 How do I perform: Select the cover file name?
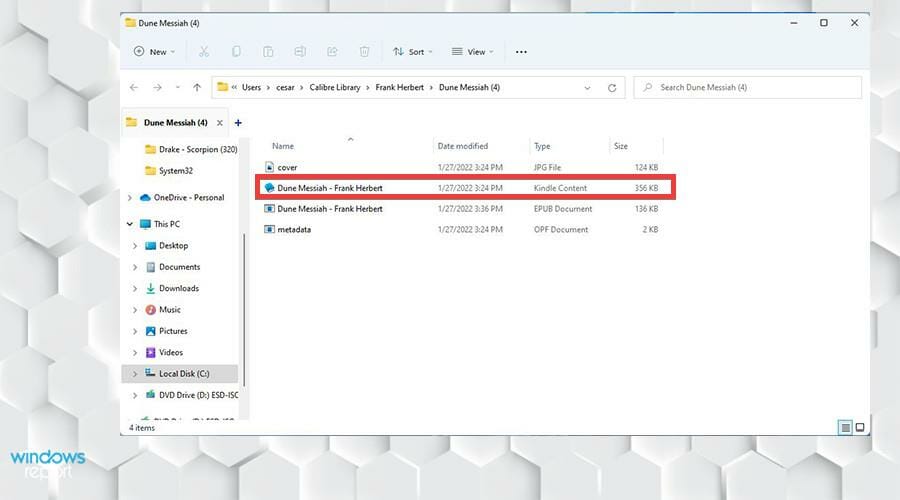(287, 168)
